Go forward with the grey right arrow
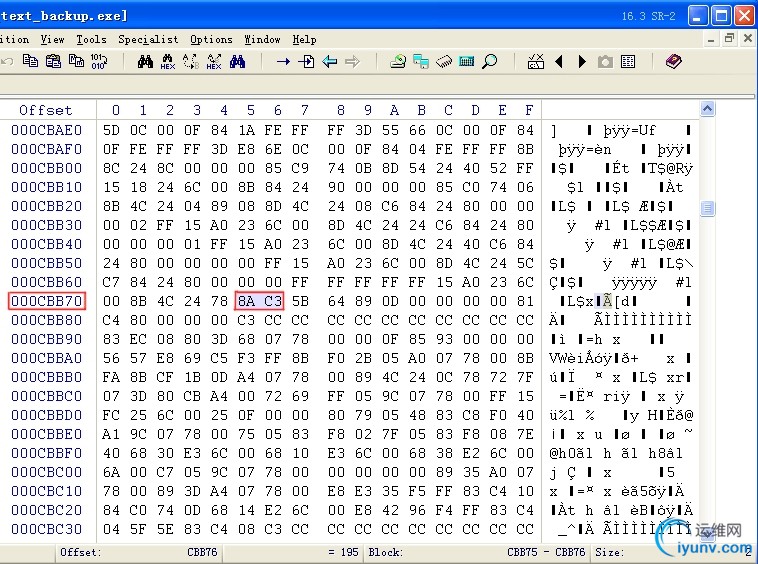Viewport: 758px width, 564px height. [352, 61]
